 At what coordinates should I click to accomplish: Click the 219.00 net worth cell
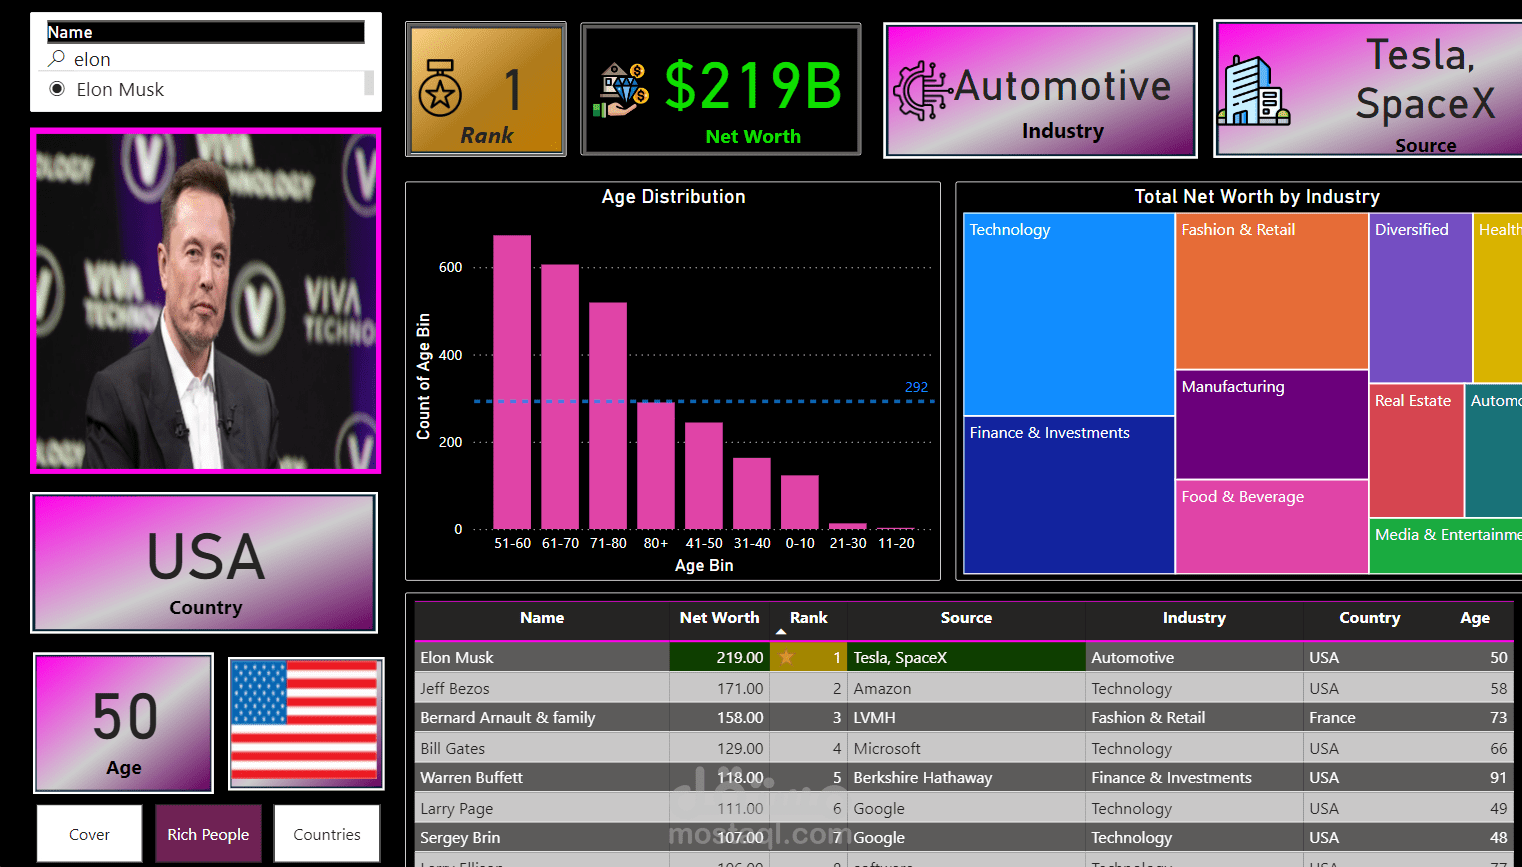(x=719, y=657)
